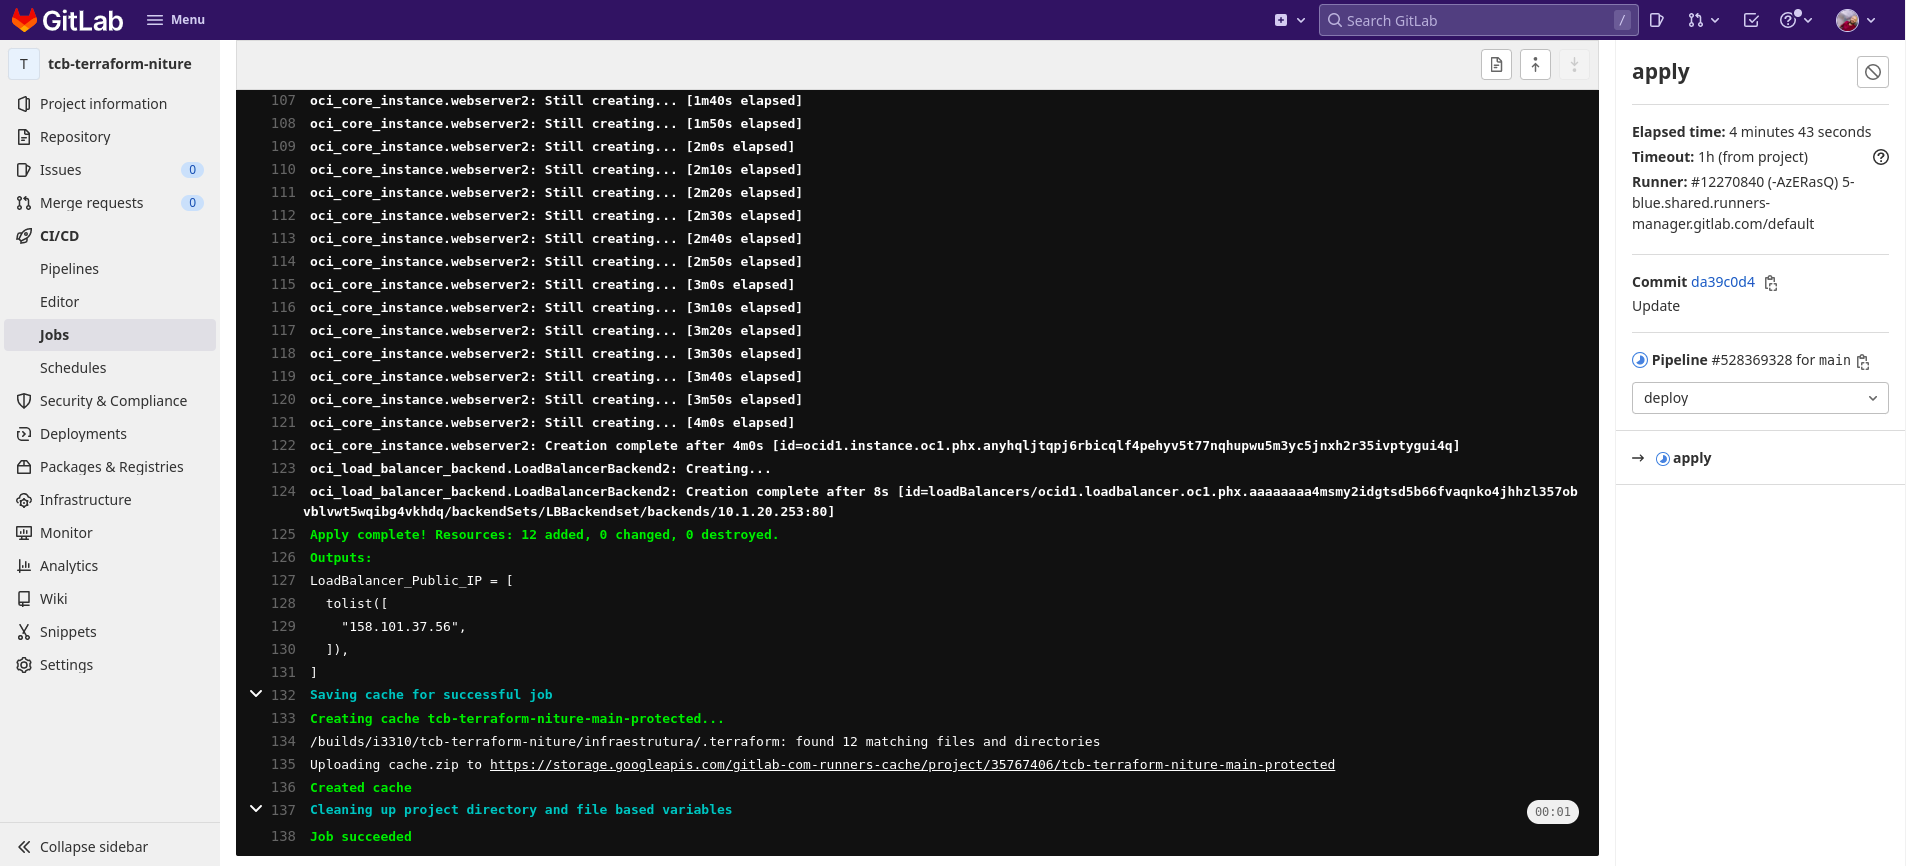Open the user avatar menu
The image size is (1906, 866).
[x=1856, y=20]
